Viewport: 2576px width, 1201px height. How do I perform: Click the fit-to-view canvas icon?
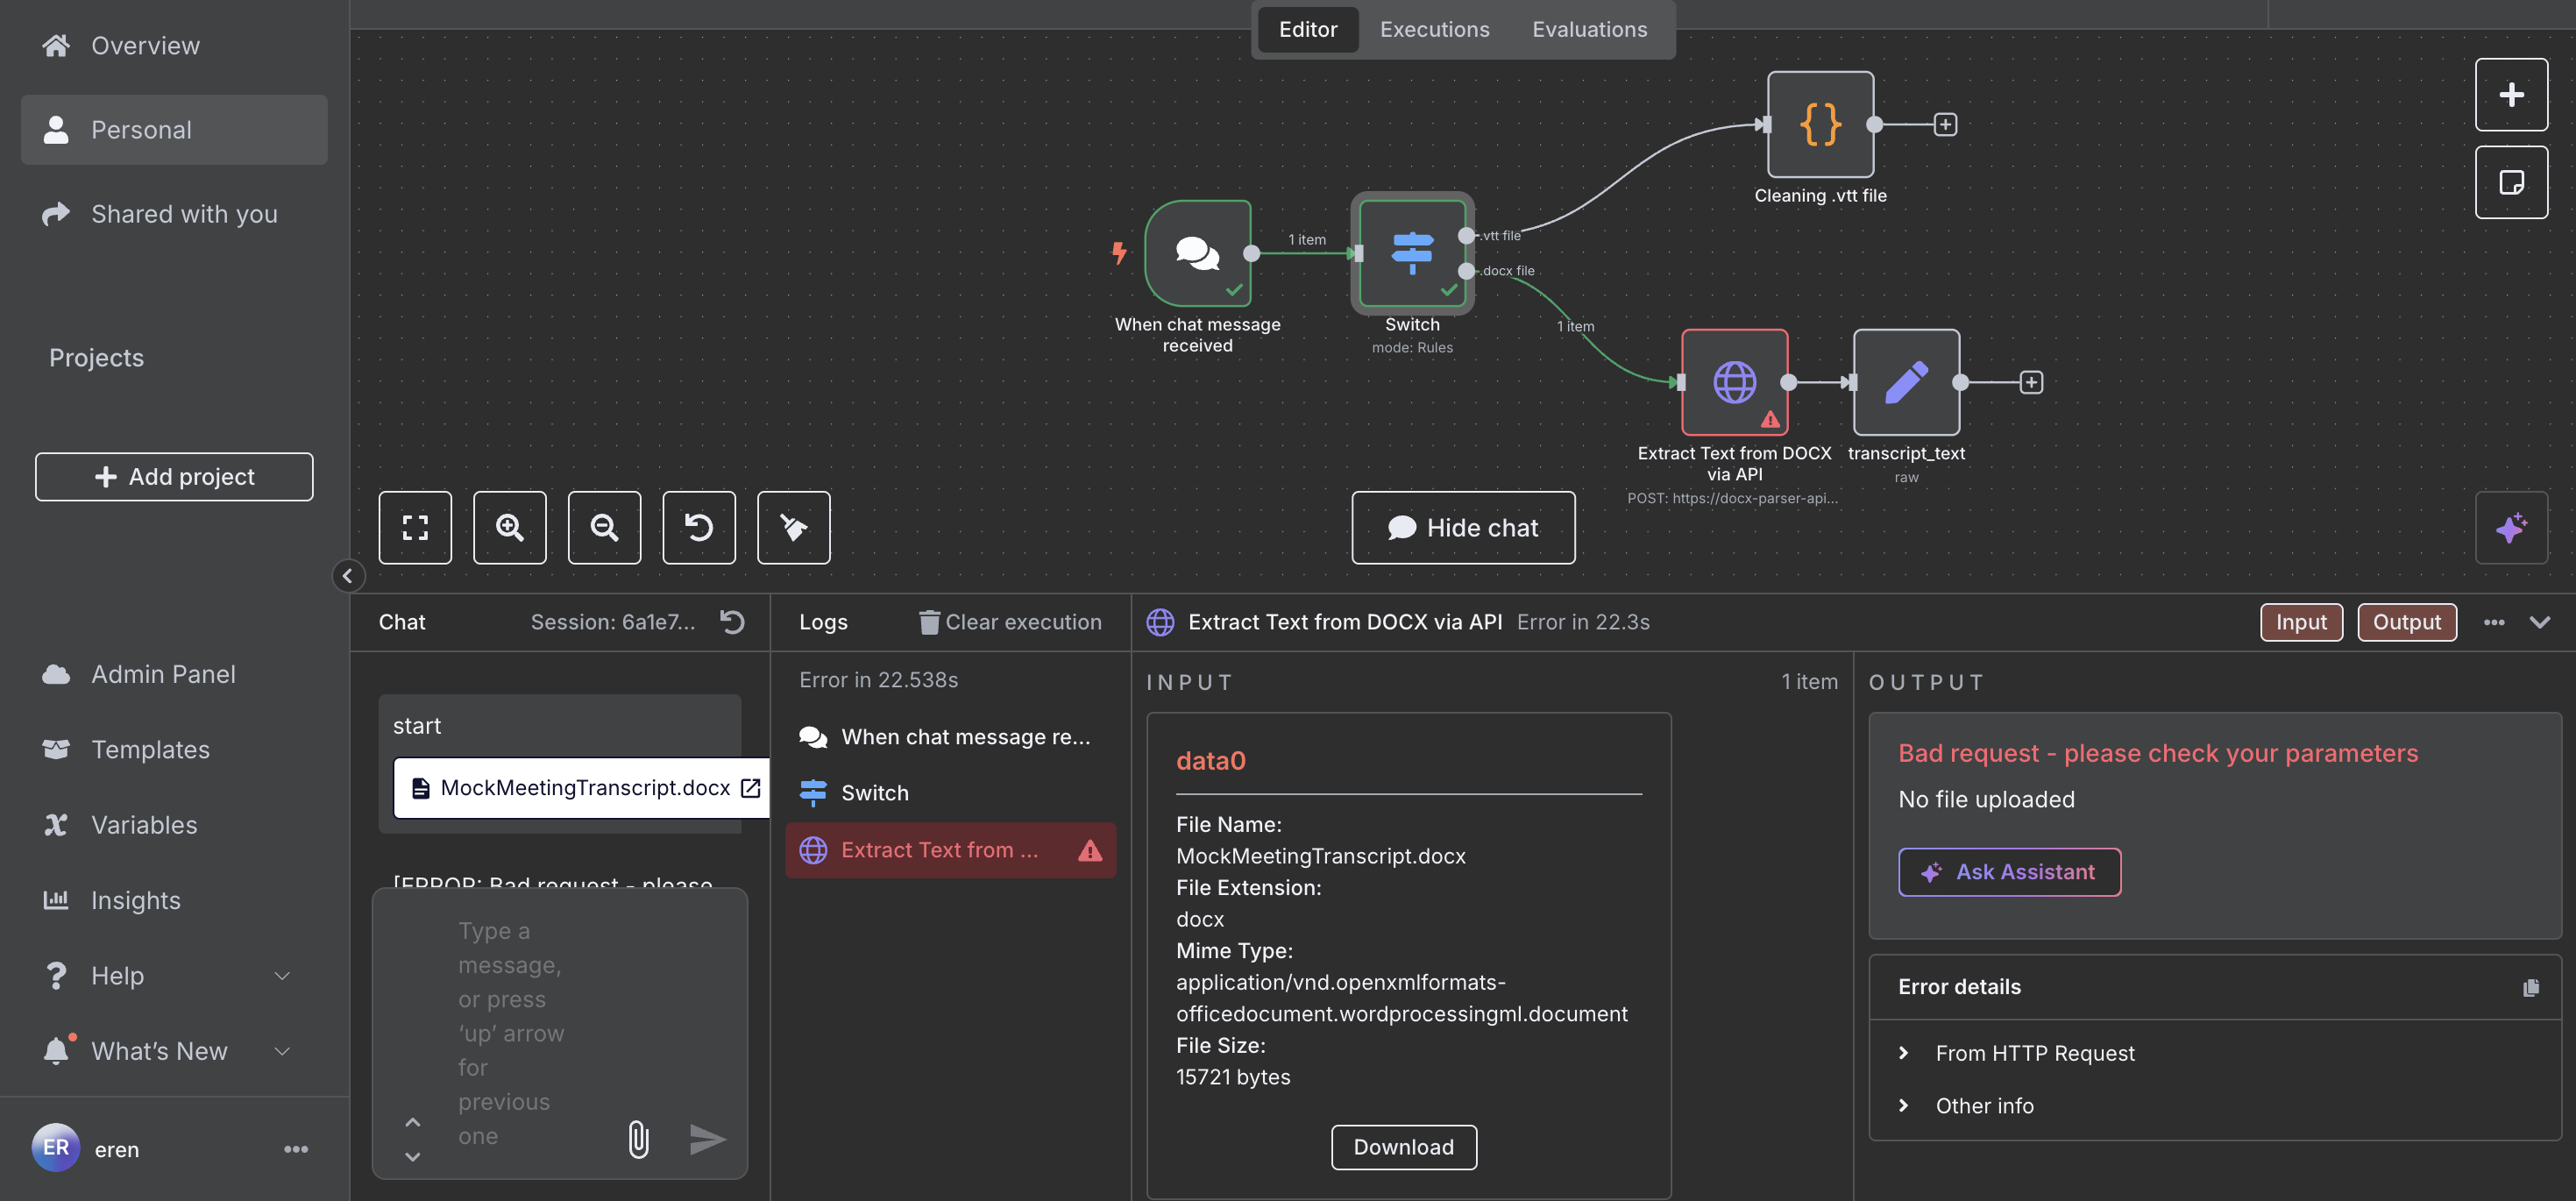coord(415,527)
